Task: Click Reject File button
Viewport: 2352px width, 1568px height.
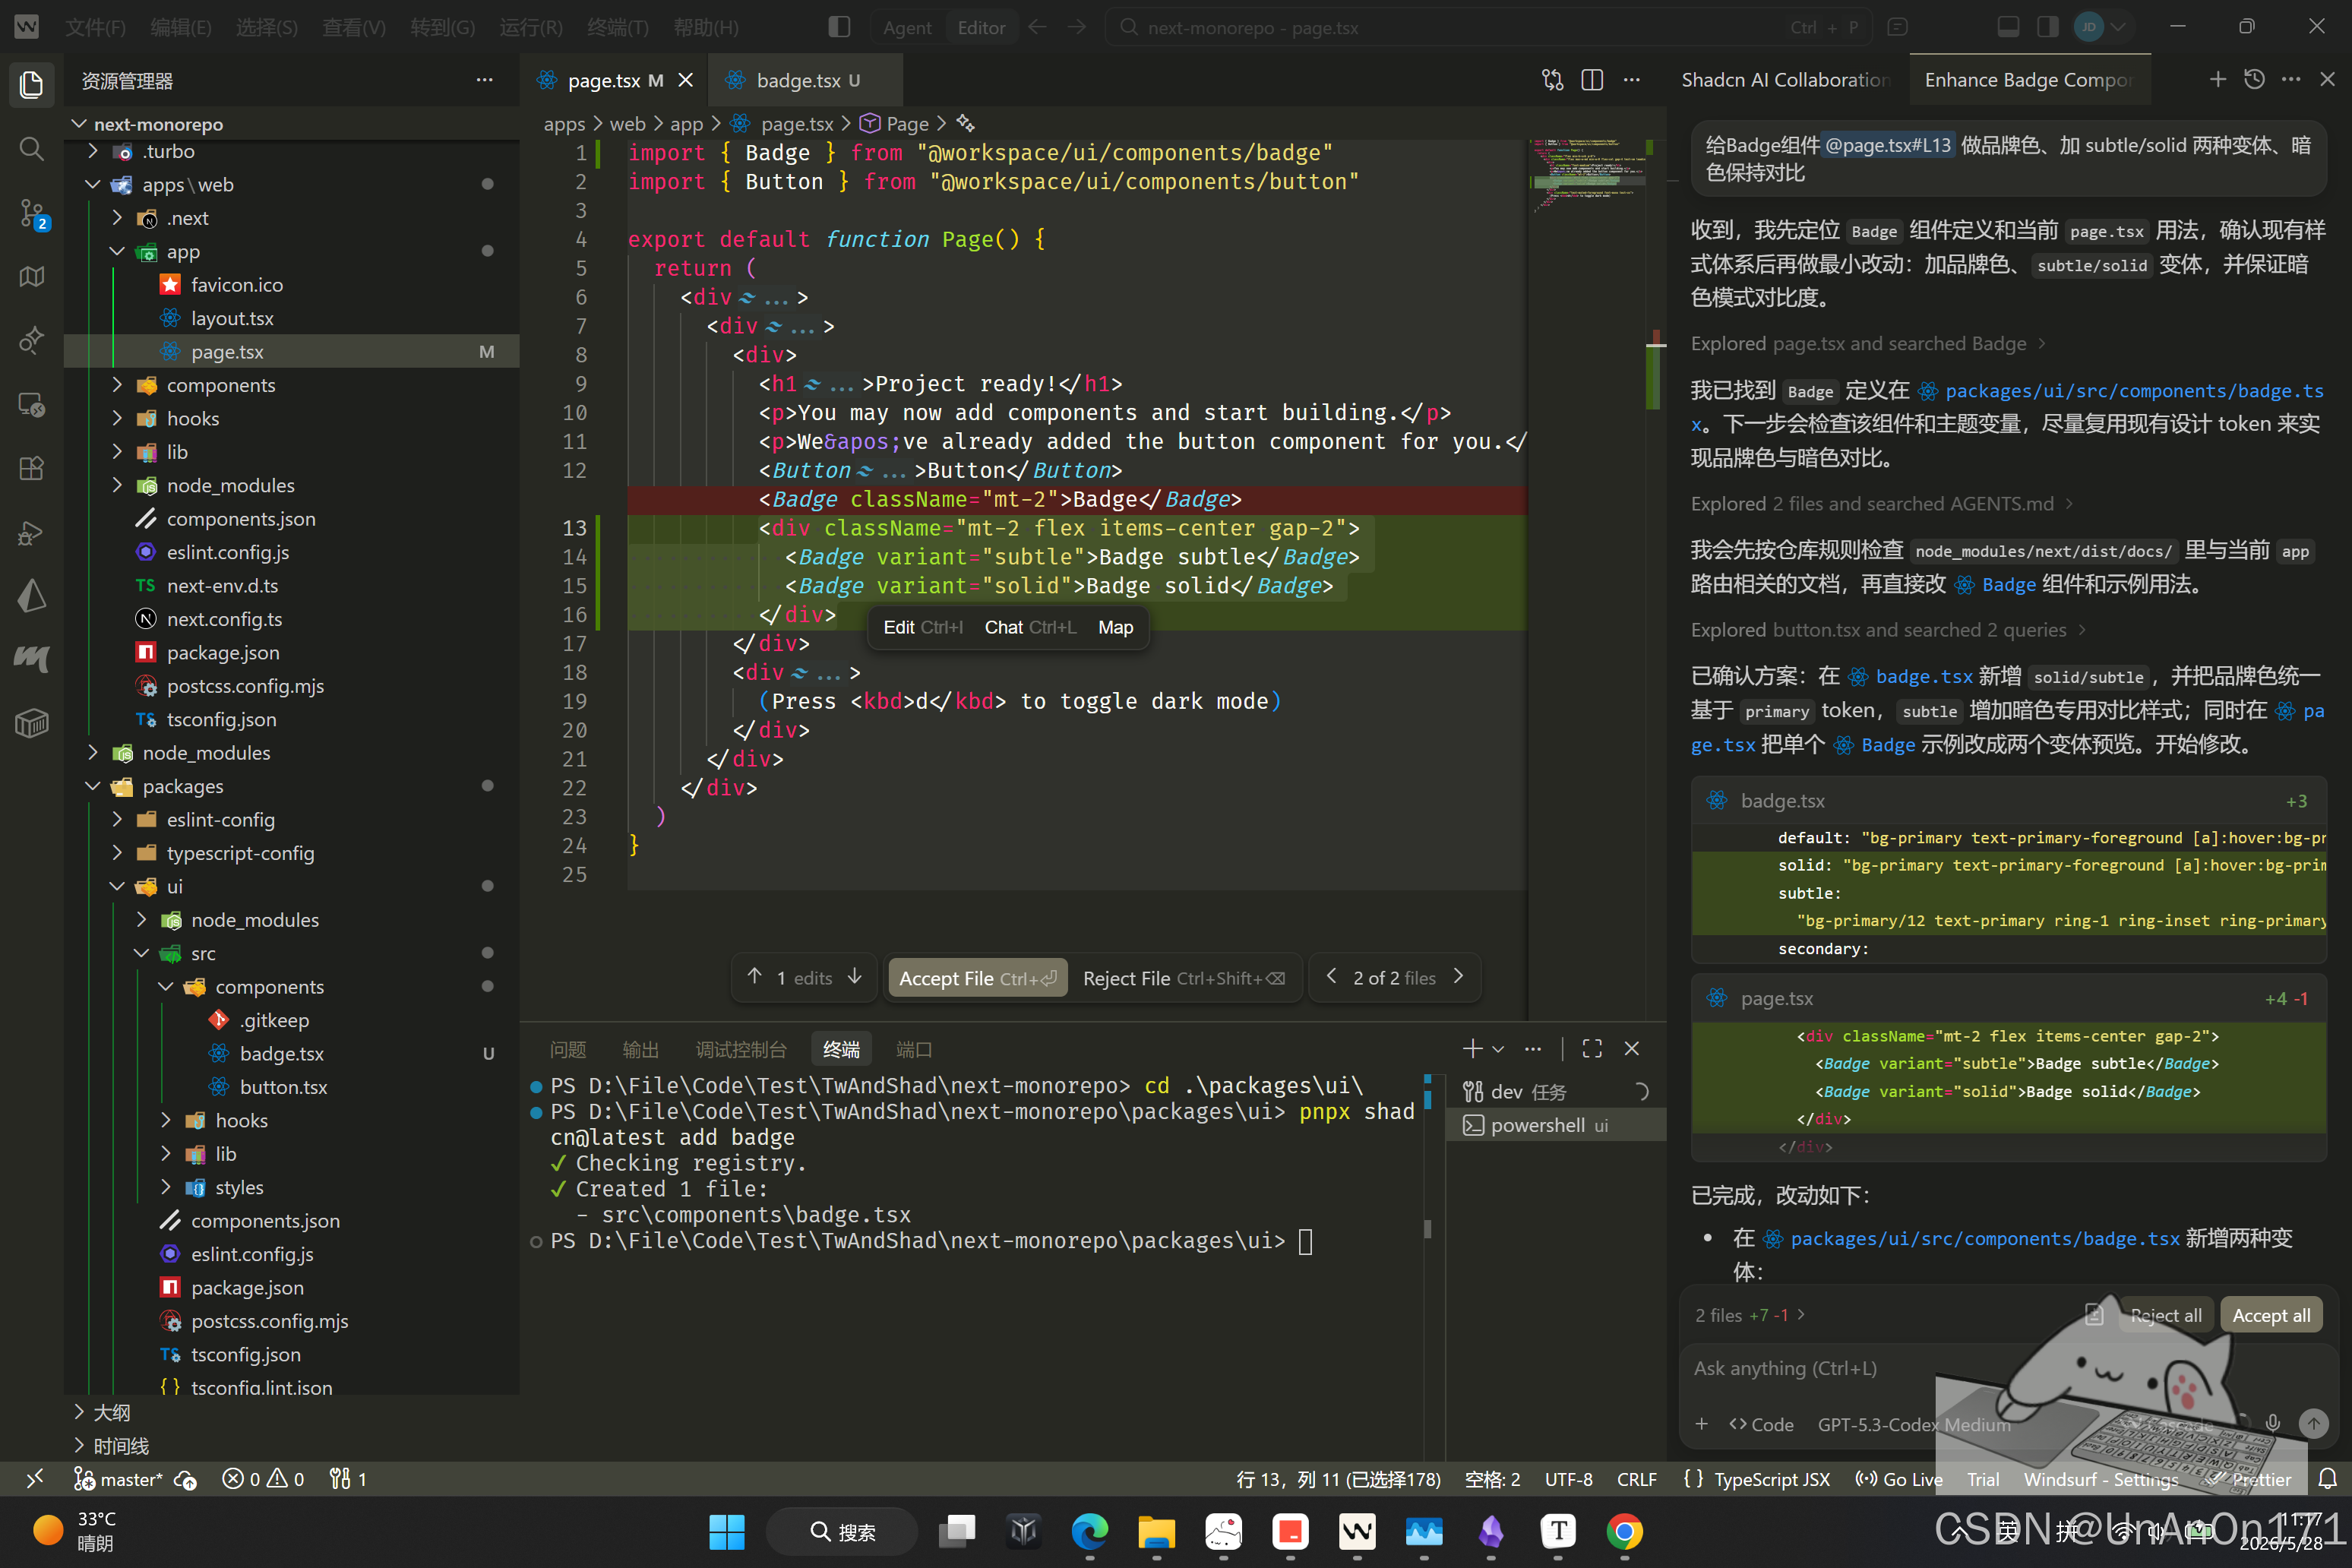Action: (x=1184, y=978)
